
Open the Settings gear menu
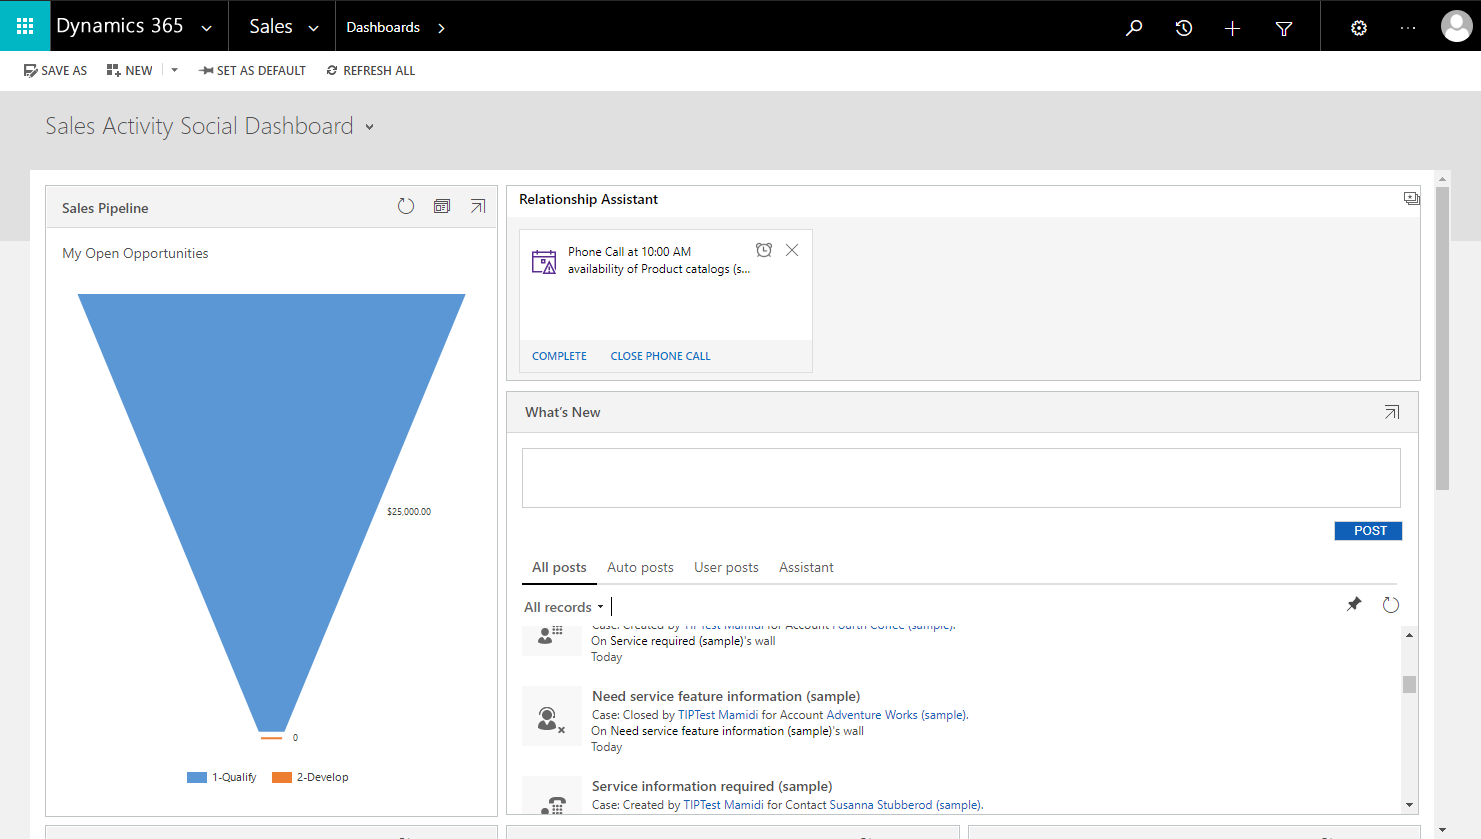pos(1358,27)
